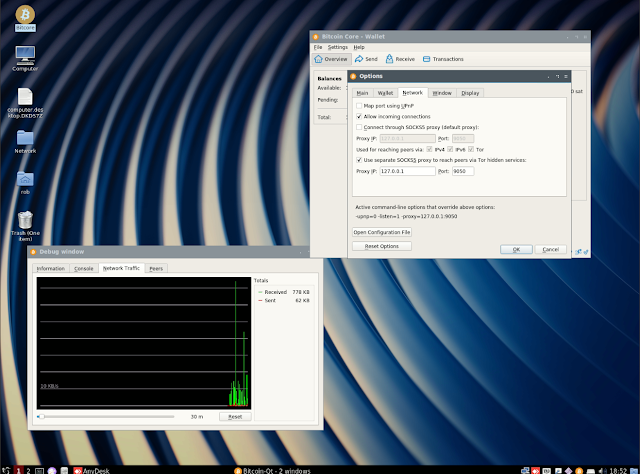
Task: Toggle the IPv4 reachability checkbox
Action: tap(429, 149)
